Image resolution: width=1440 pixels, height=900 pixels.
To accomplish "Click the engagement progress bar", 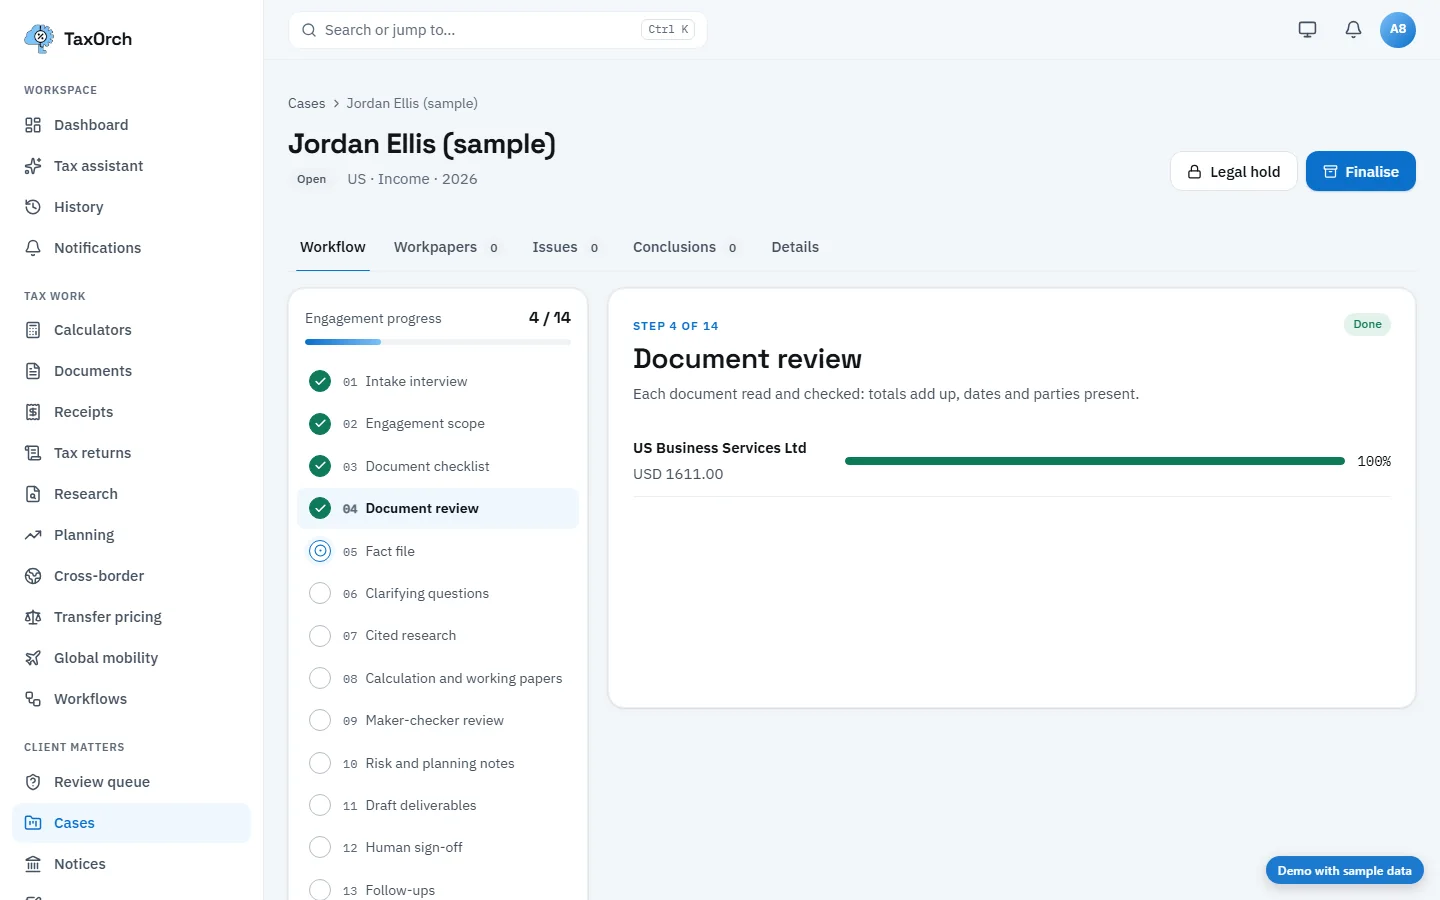I will point(438,342).
